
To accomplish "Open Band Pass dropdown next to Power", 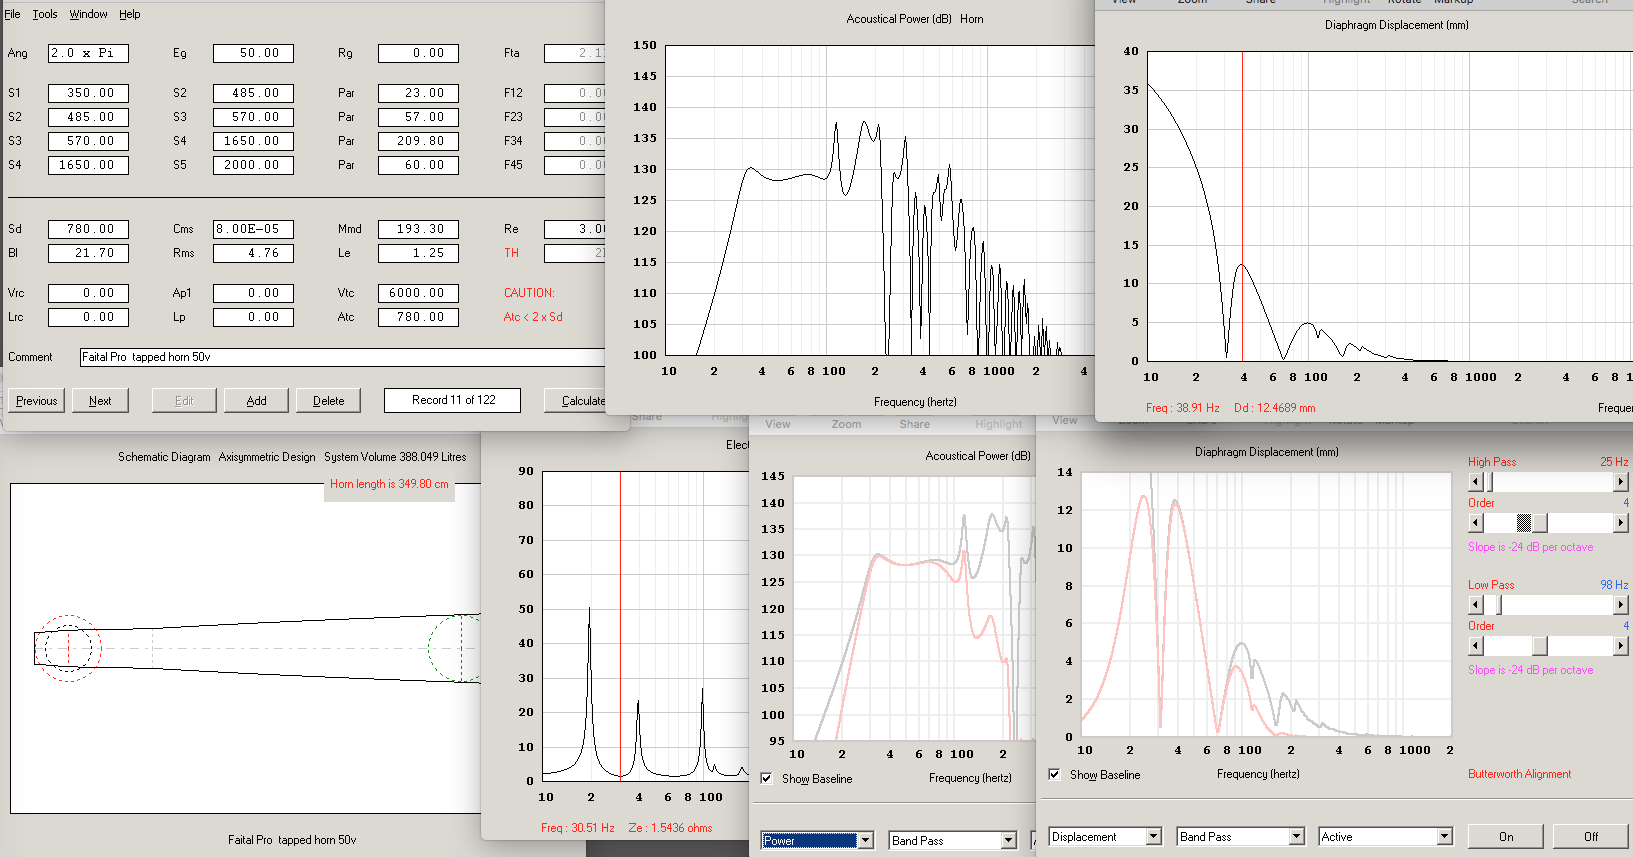I will click(1008, 840).
